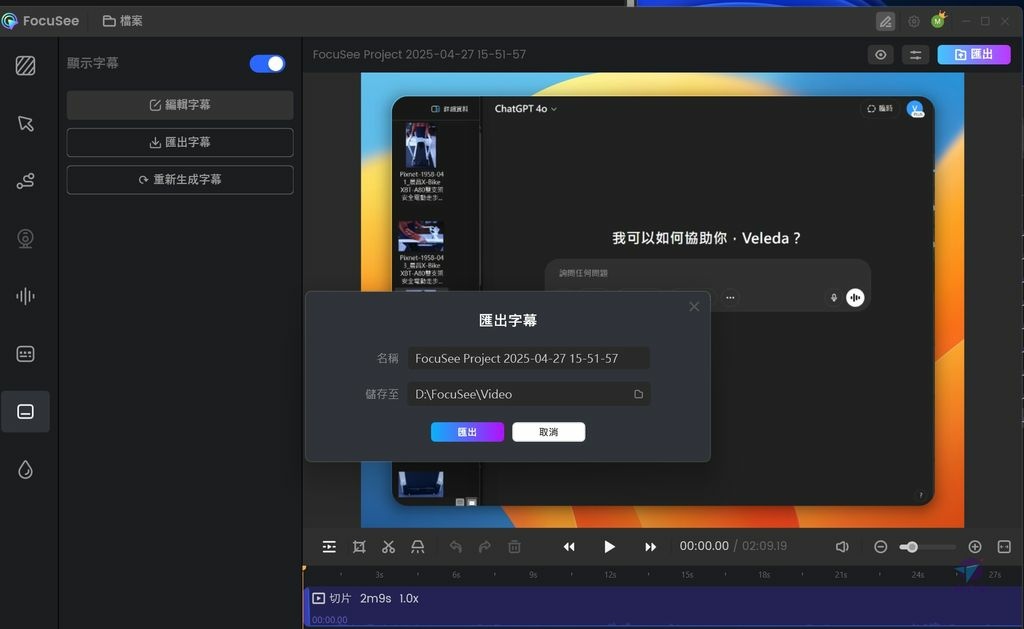Image resolution: width=1024 pixels, height=629 pixels.
Task: Open the cursor settings sidebar icon
Action: [x=25, y=123]
